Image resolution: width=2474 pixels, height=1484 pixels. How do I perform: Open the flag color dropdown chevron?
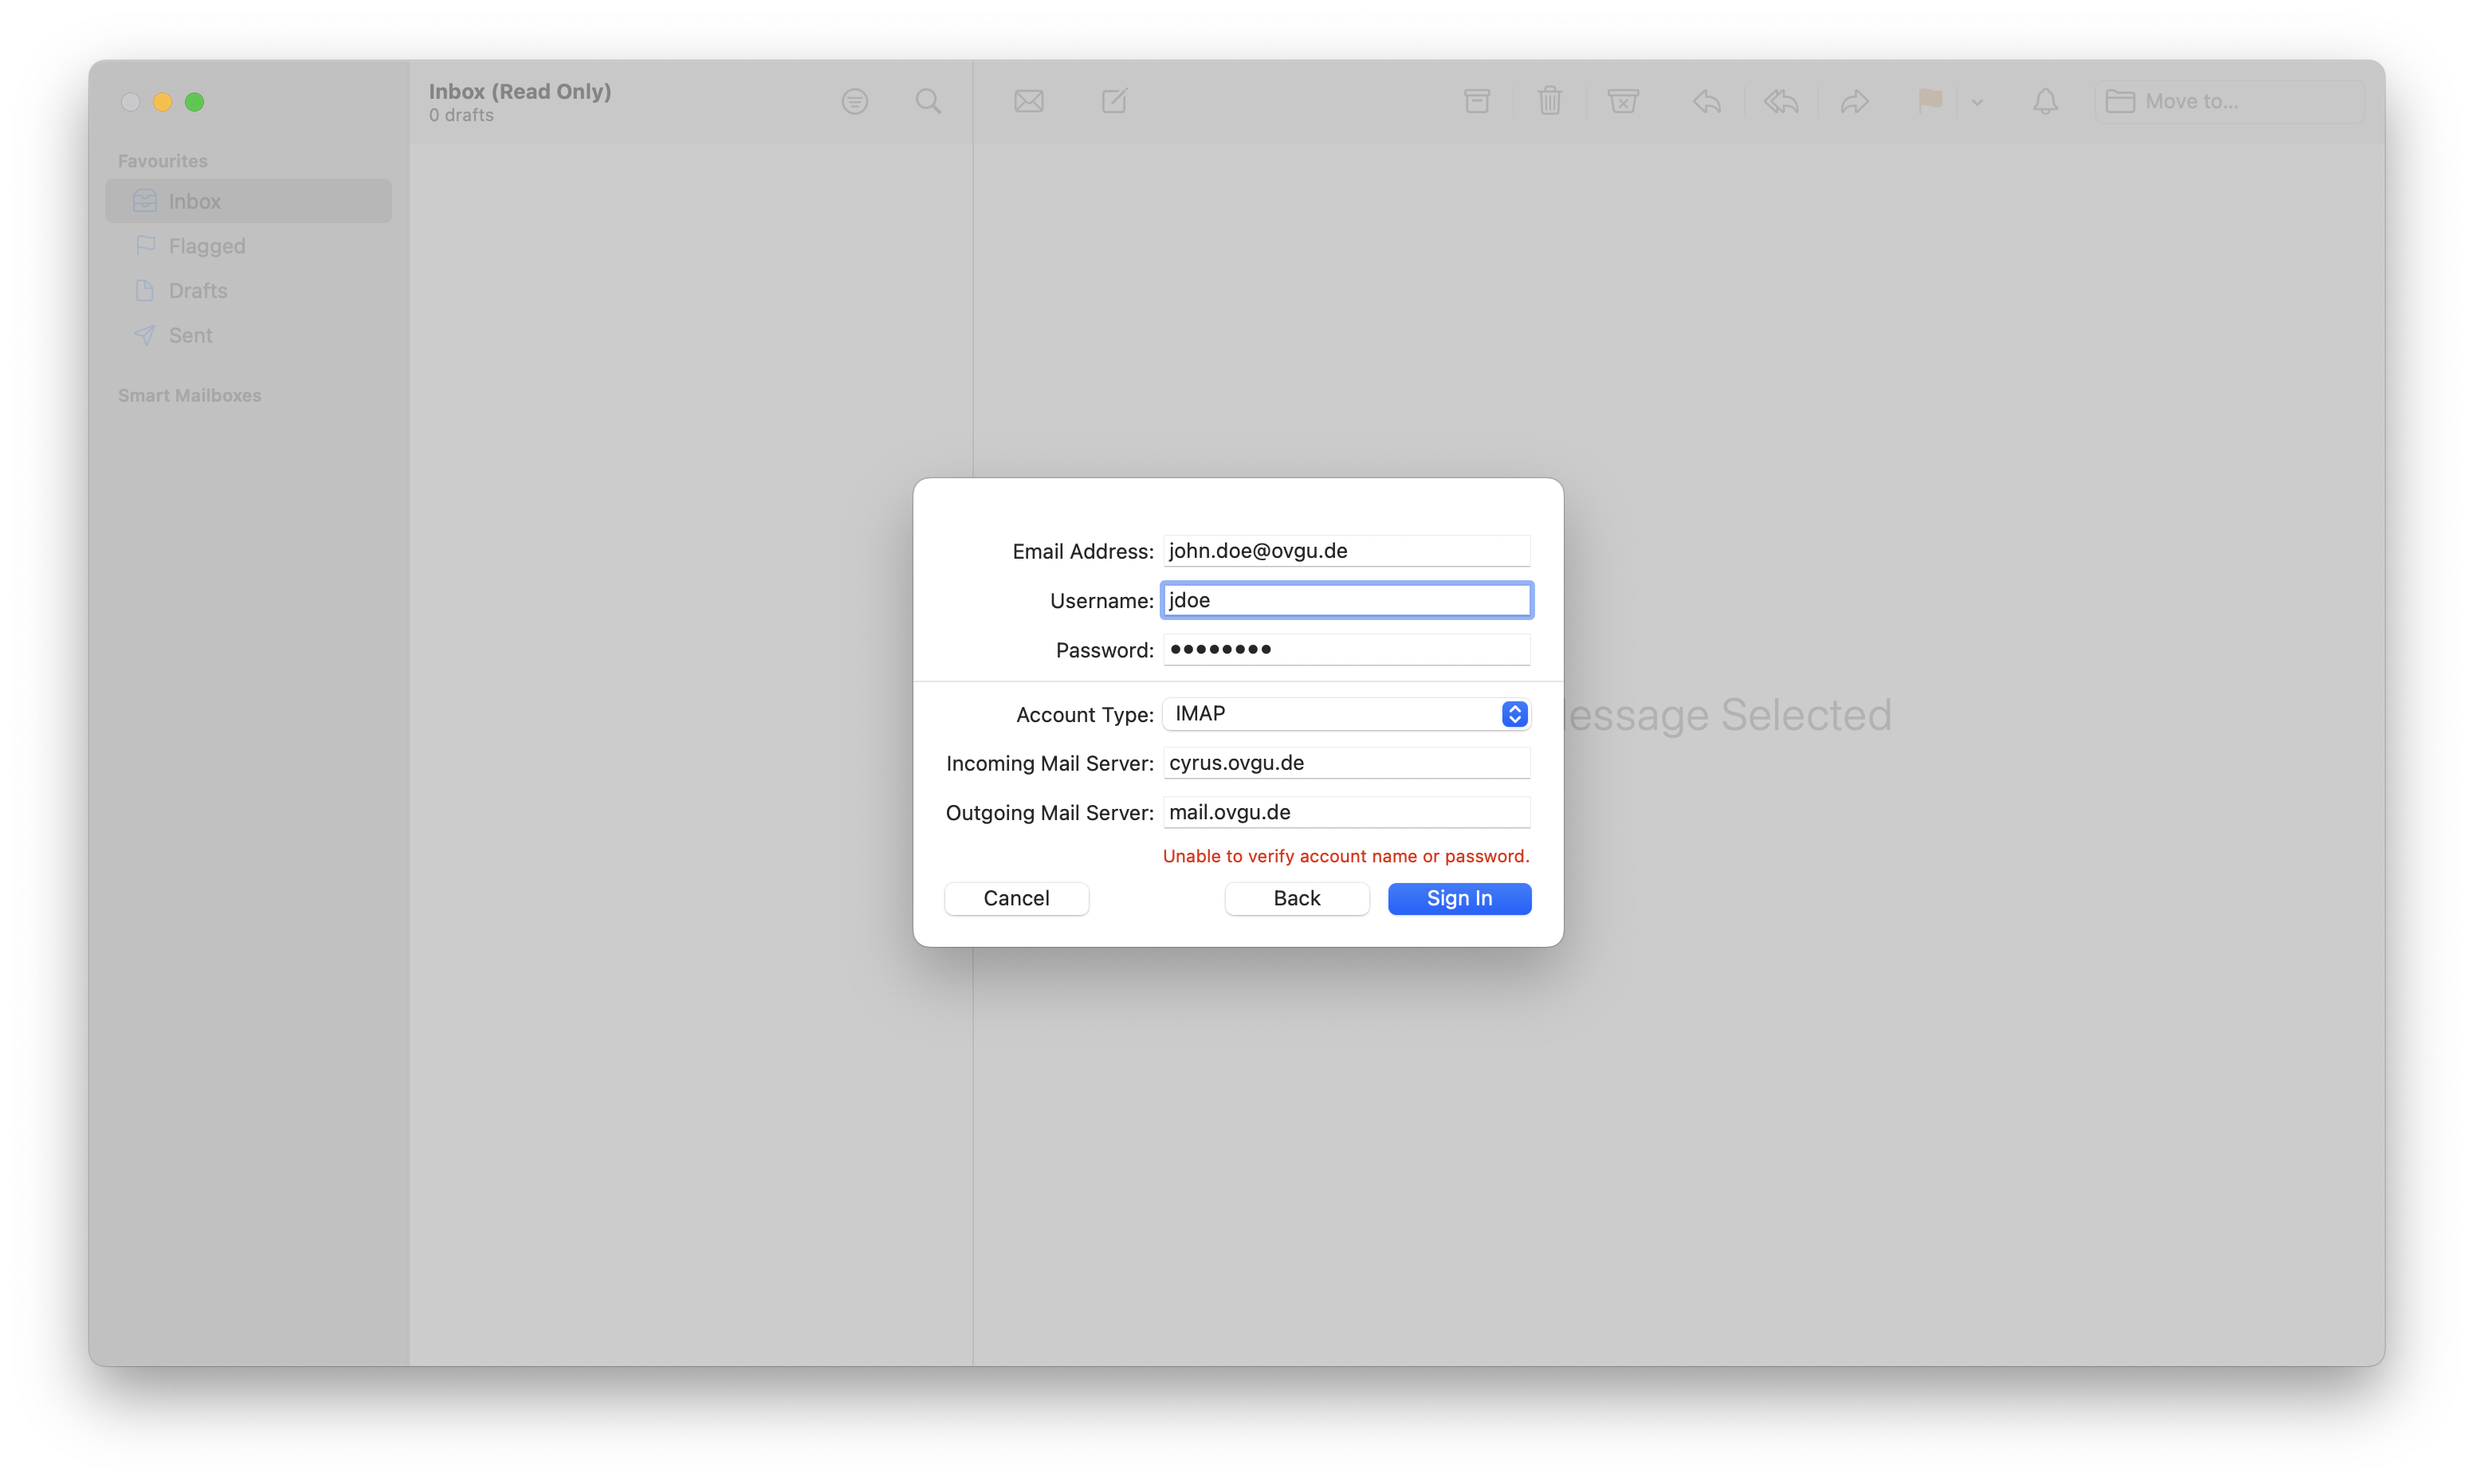point(1977,102)
